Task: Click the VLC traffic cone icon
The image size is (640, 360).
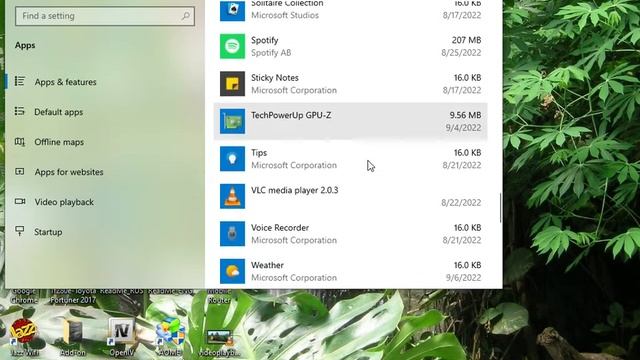Action: (232, 196)
